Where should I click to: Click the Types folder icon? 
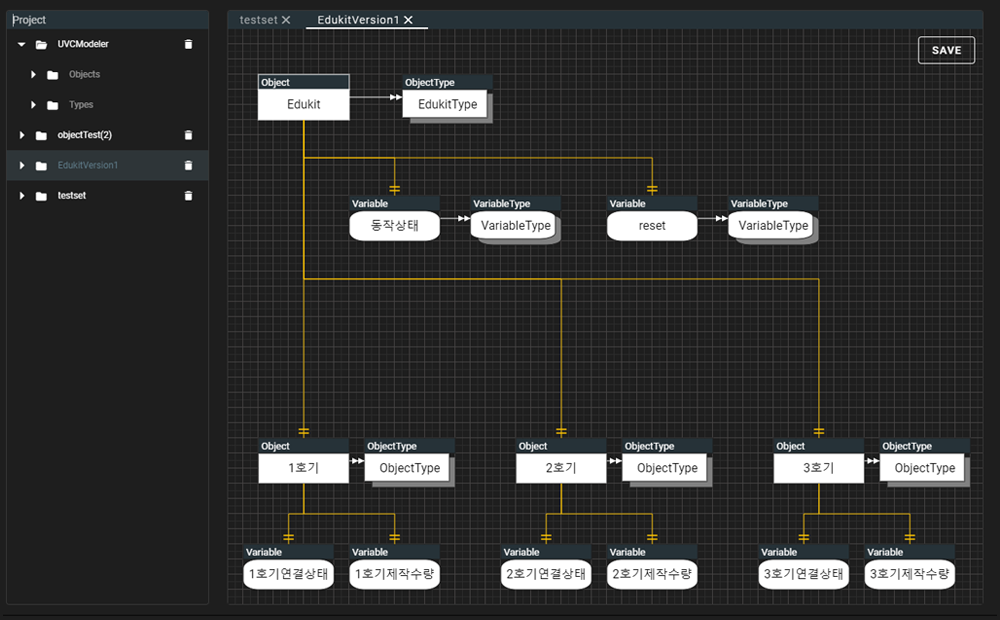[x=53, y=105]
